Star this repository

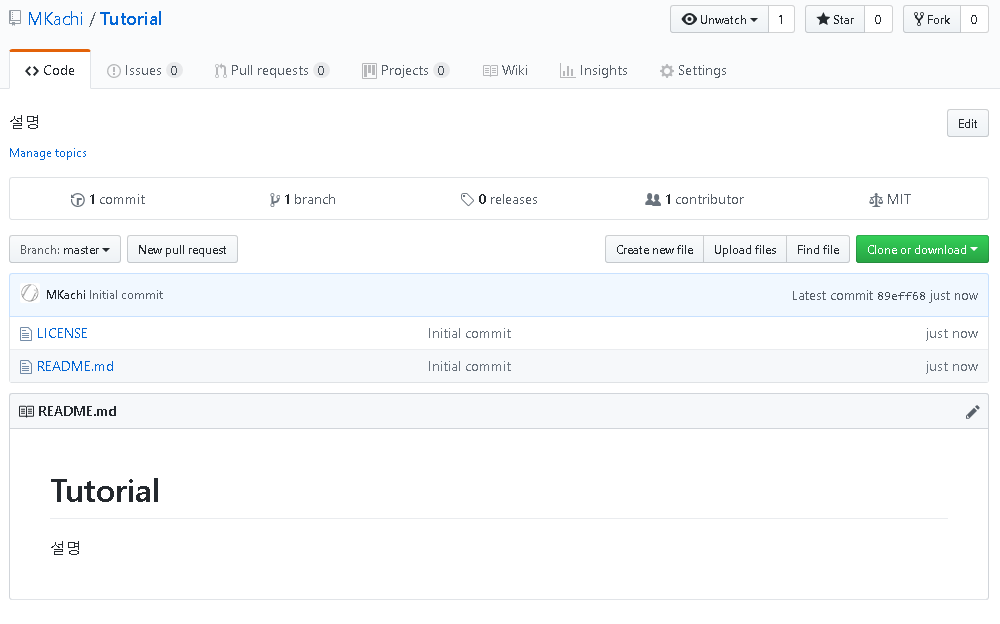(x=835, y=20)
